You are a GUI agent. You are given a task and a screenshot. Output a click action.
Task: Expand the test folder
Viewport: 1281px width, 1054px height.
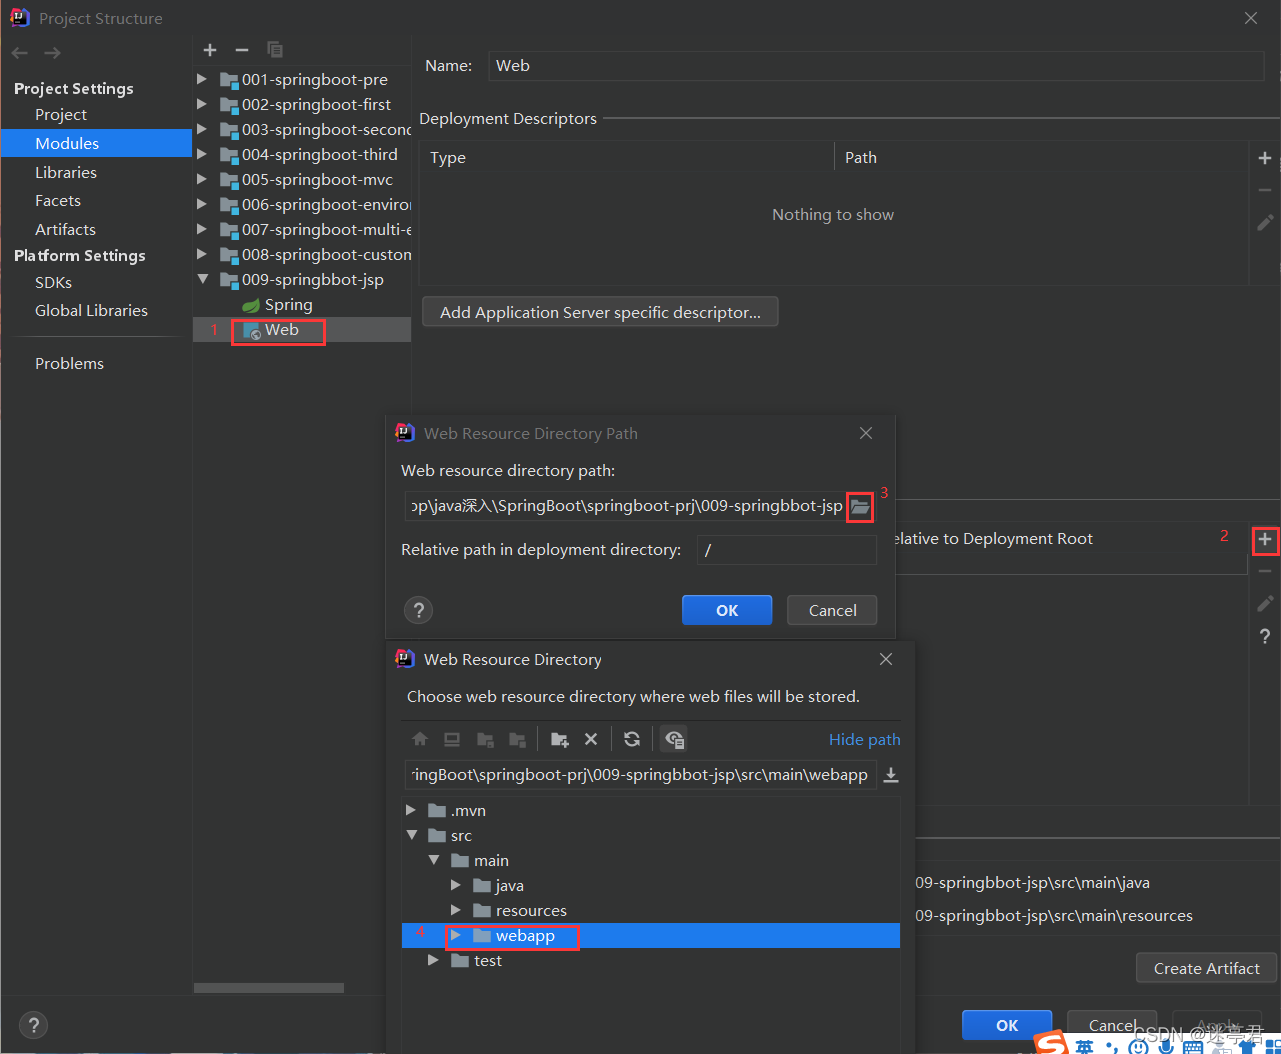tap(433, 960)
